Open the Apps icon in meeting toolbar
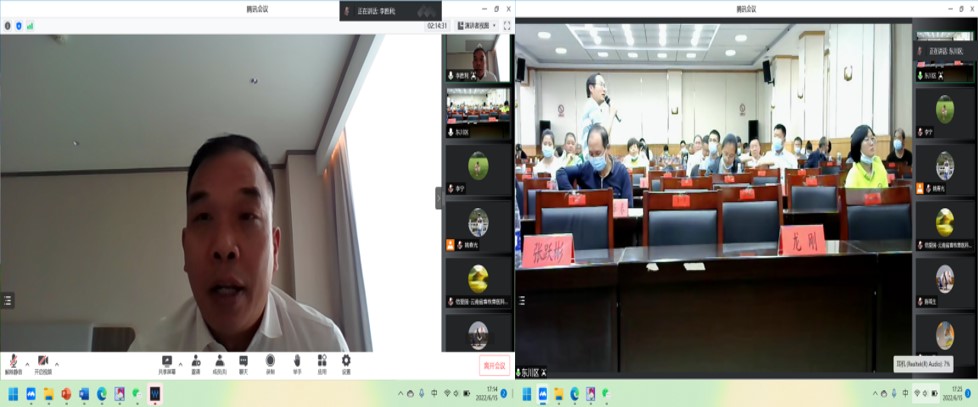The height and width of the screenshot is (407, 978). tap(322, 364)
